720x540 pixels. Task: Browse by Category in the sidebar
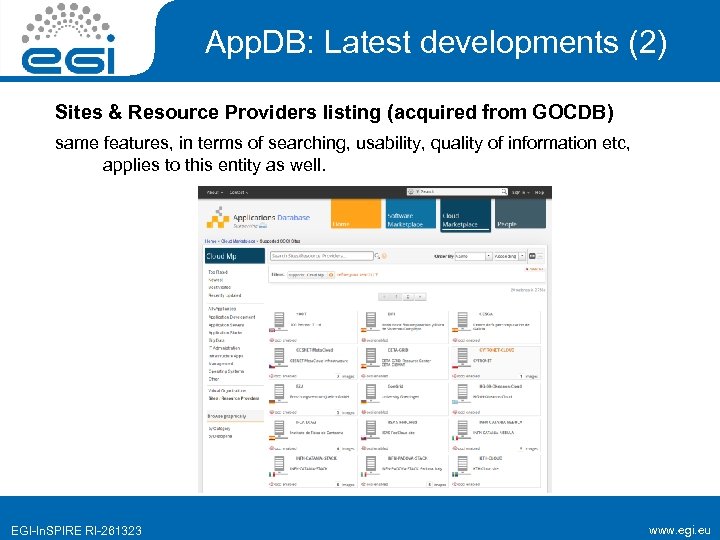[219, 428]
